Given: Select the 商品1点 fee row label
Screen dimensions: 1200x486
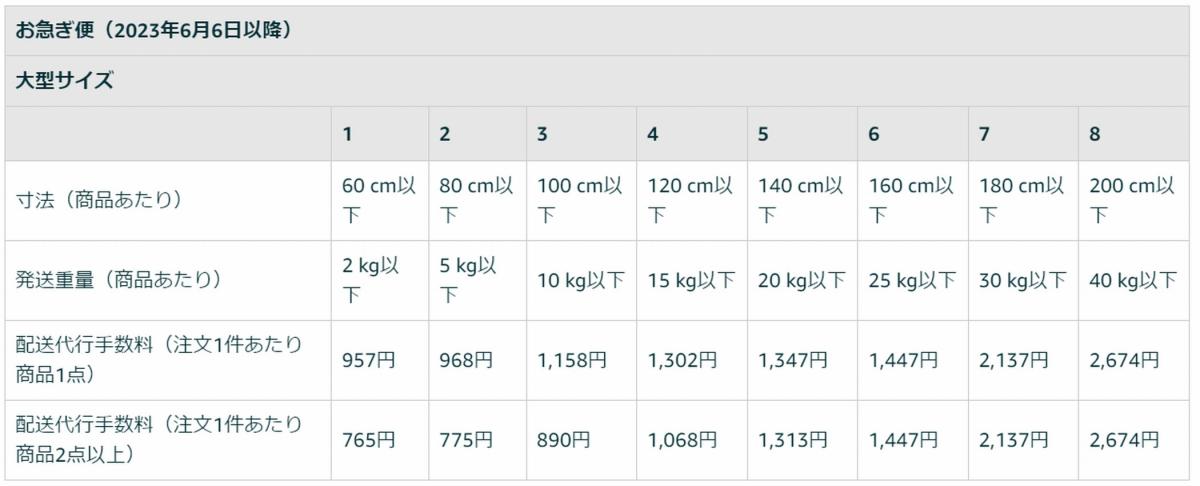Looking at the screenshot, I should point(158,359).
